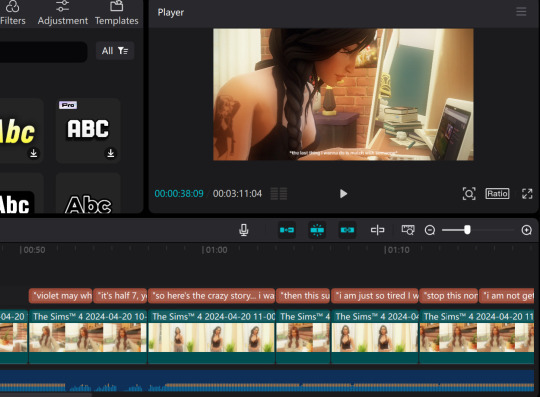
Task: Click the 01:10 ruler marker
Action: pos(397,250)
